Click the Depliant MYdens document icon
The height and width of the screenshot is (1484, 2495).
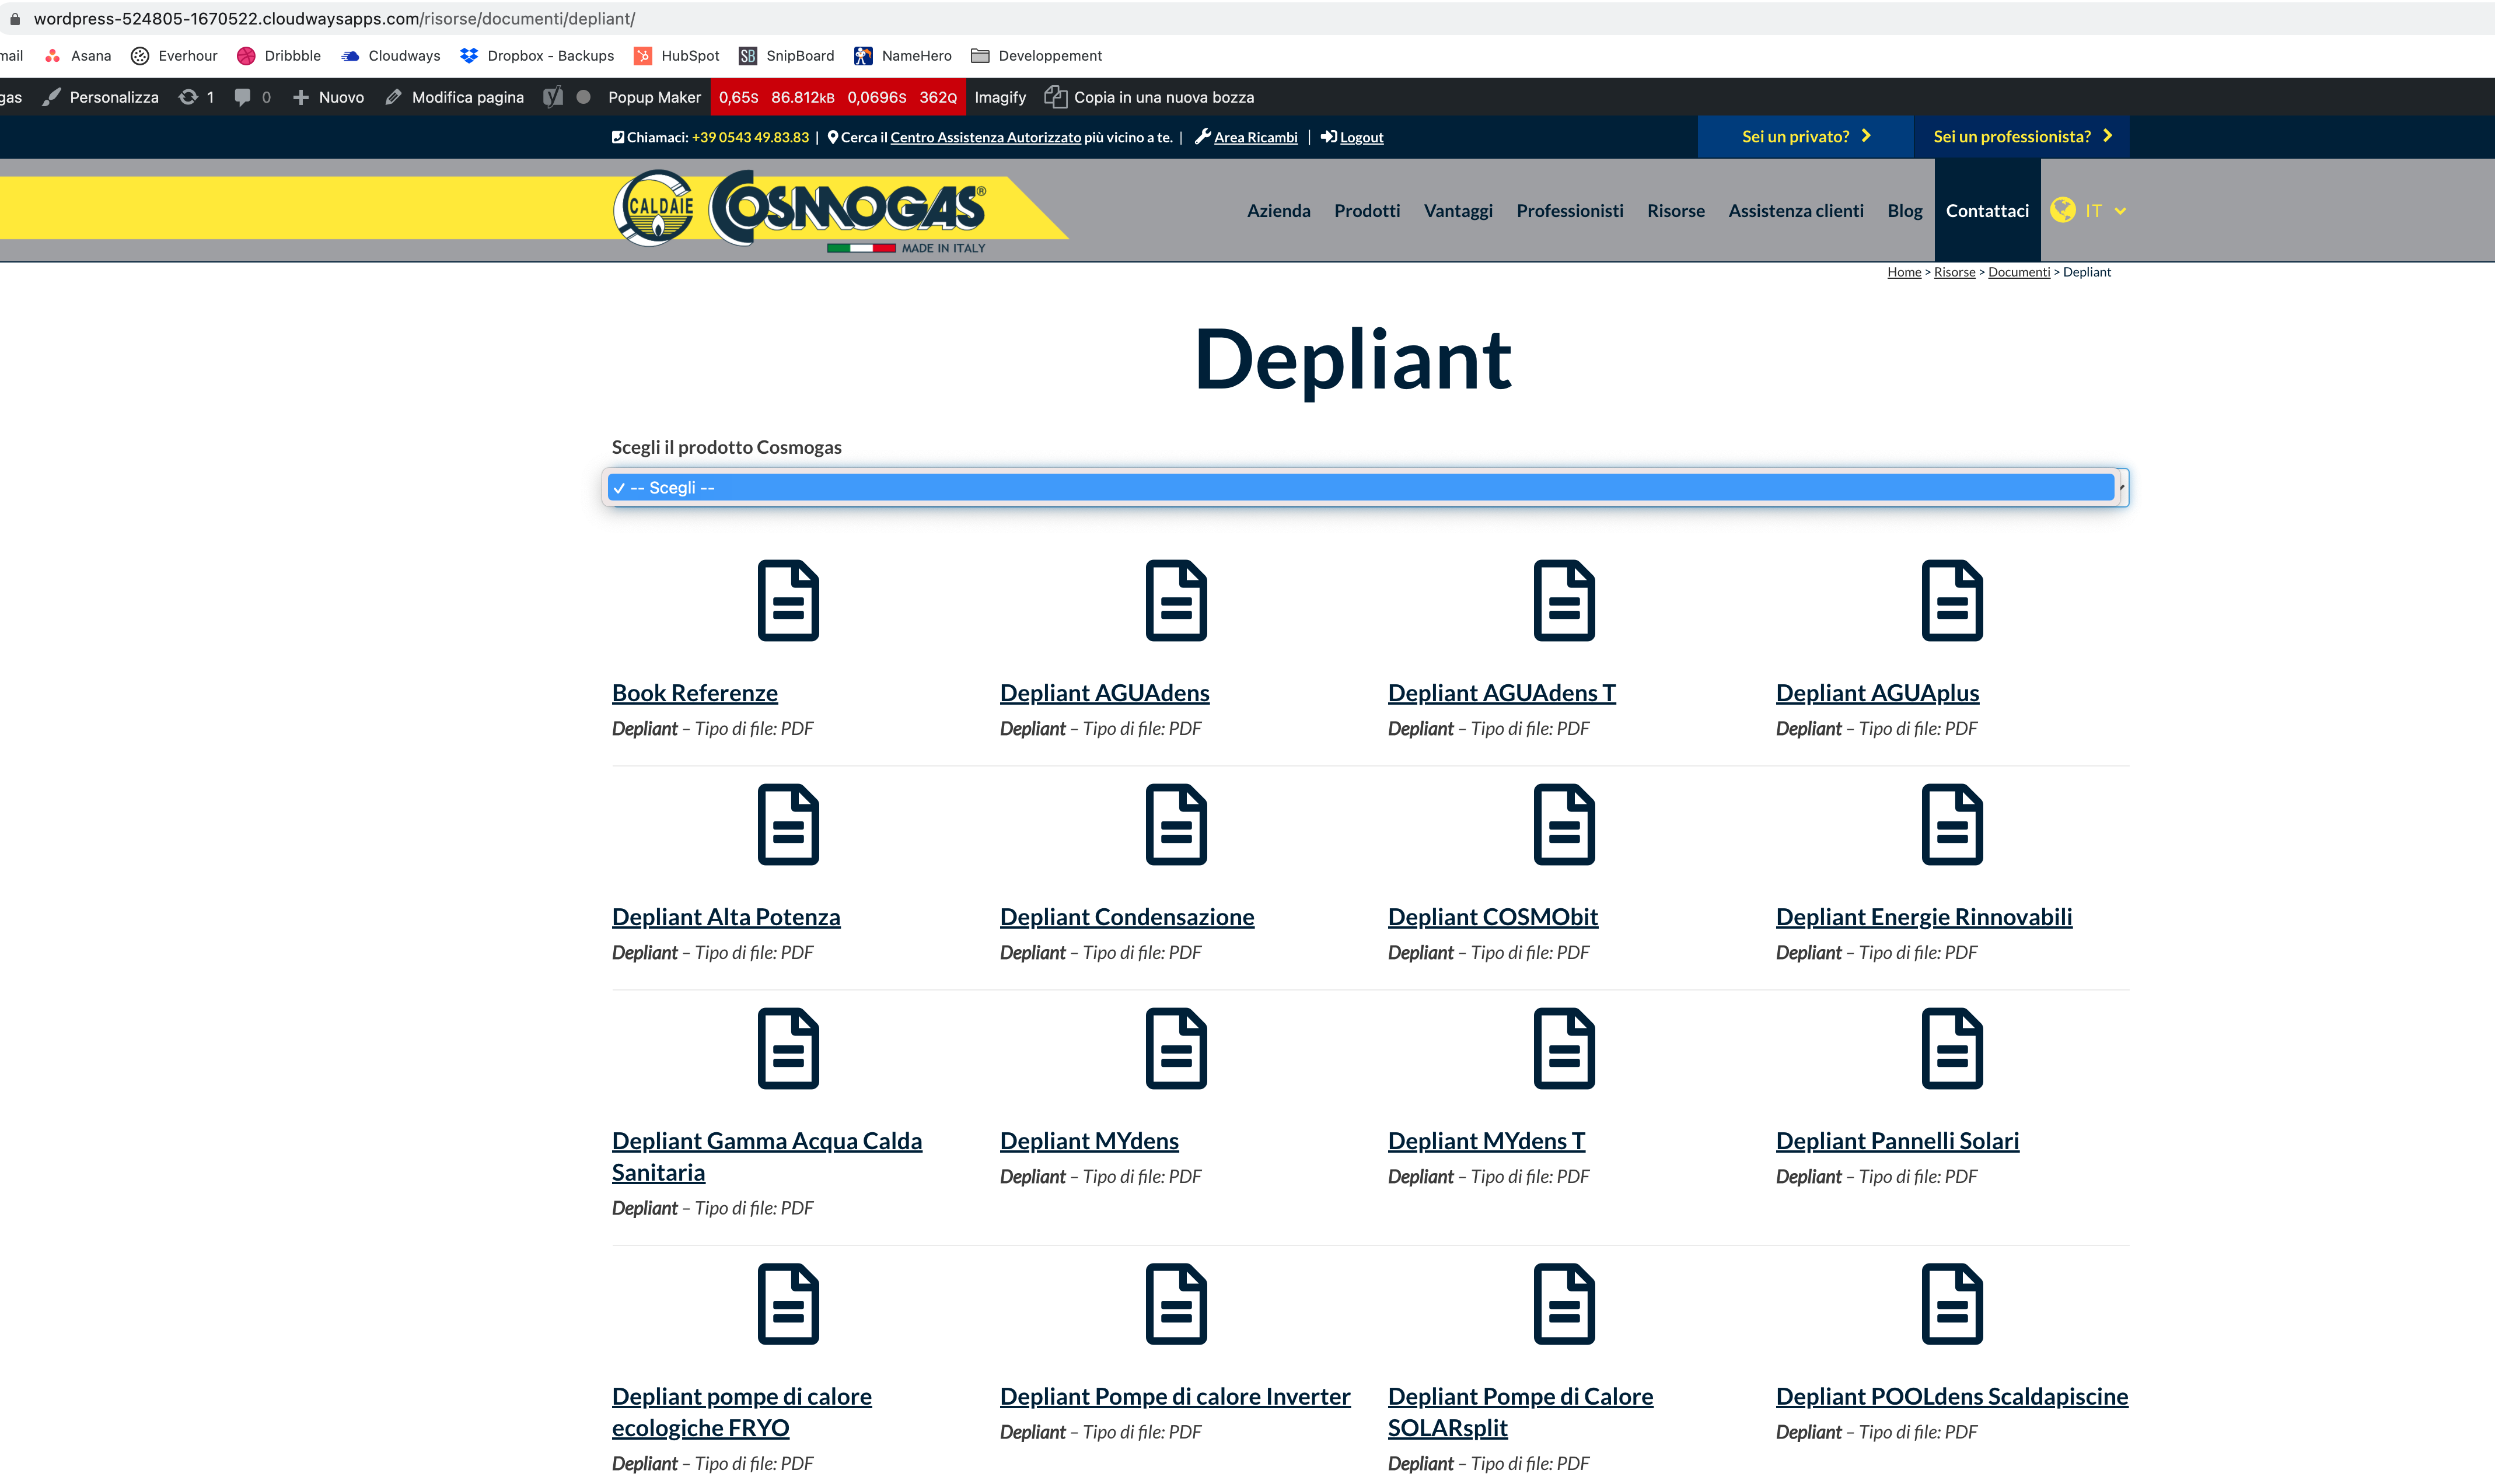pyautogui.click(x=1176, y=1048)
